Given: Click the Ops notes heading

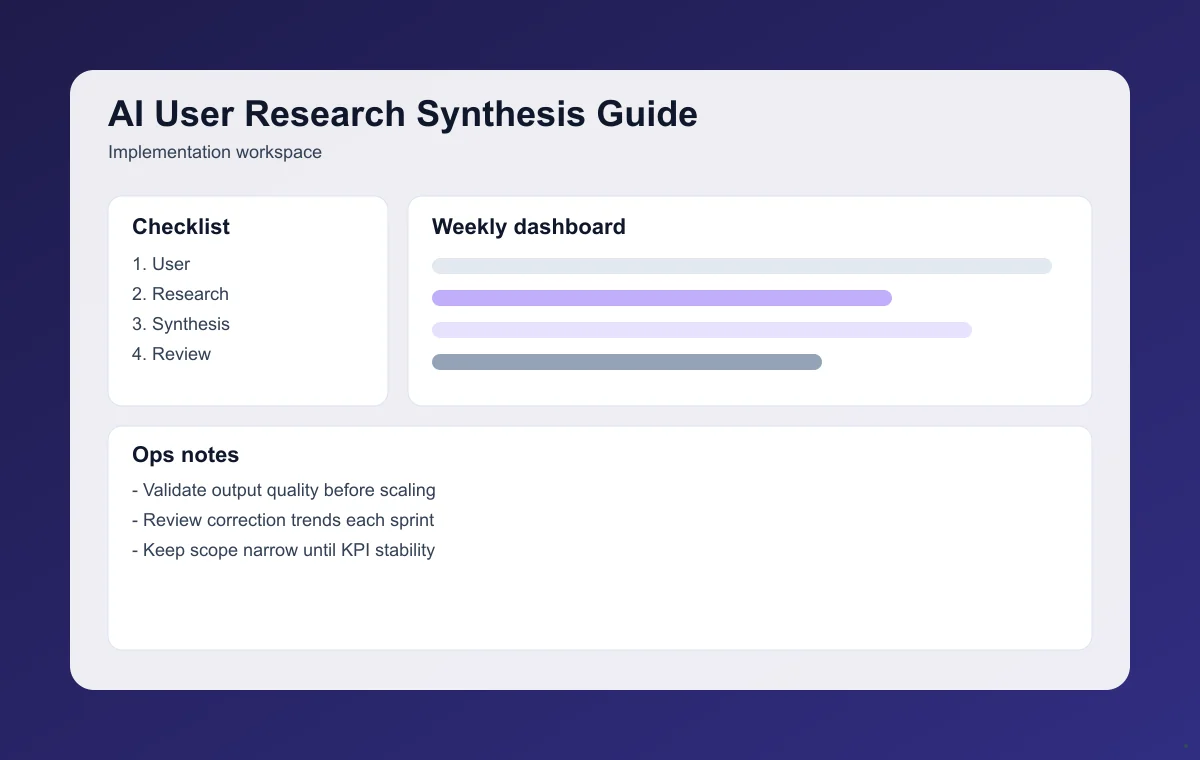Looking at the screenshot, I should (186, 455).
